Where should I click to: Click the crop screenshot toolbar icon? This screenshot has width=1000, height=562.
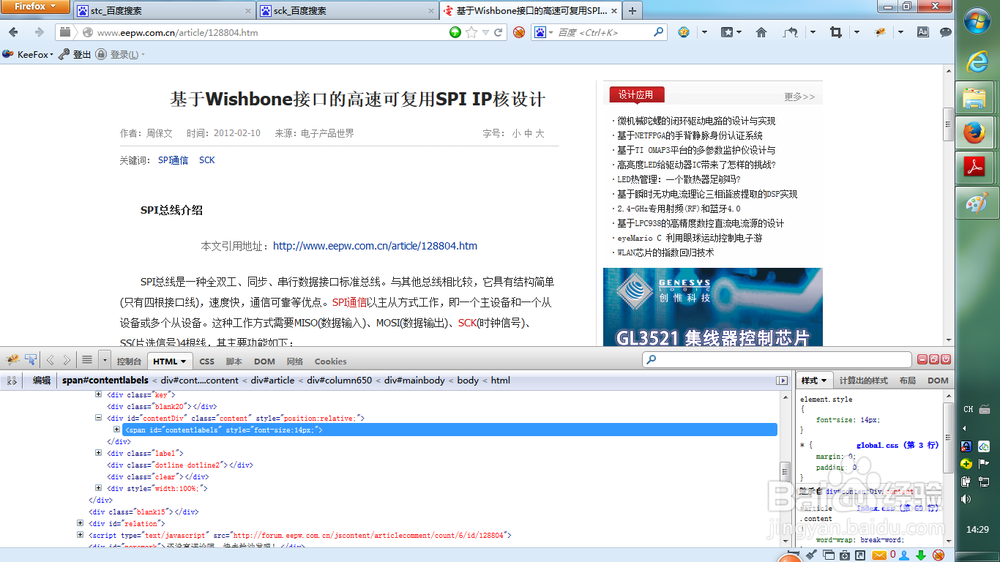[835, 32]
